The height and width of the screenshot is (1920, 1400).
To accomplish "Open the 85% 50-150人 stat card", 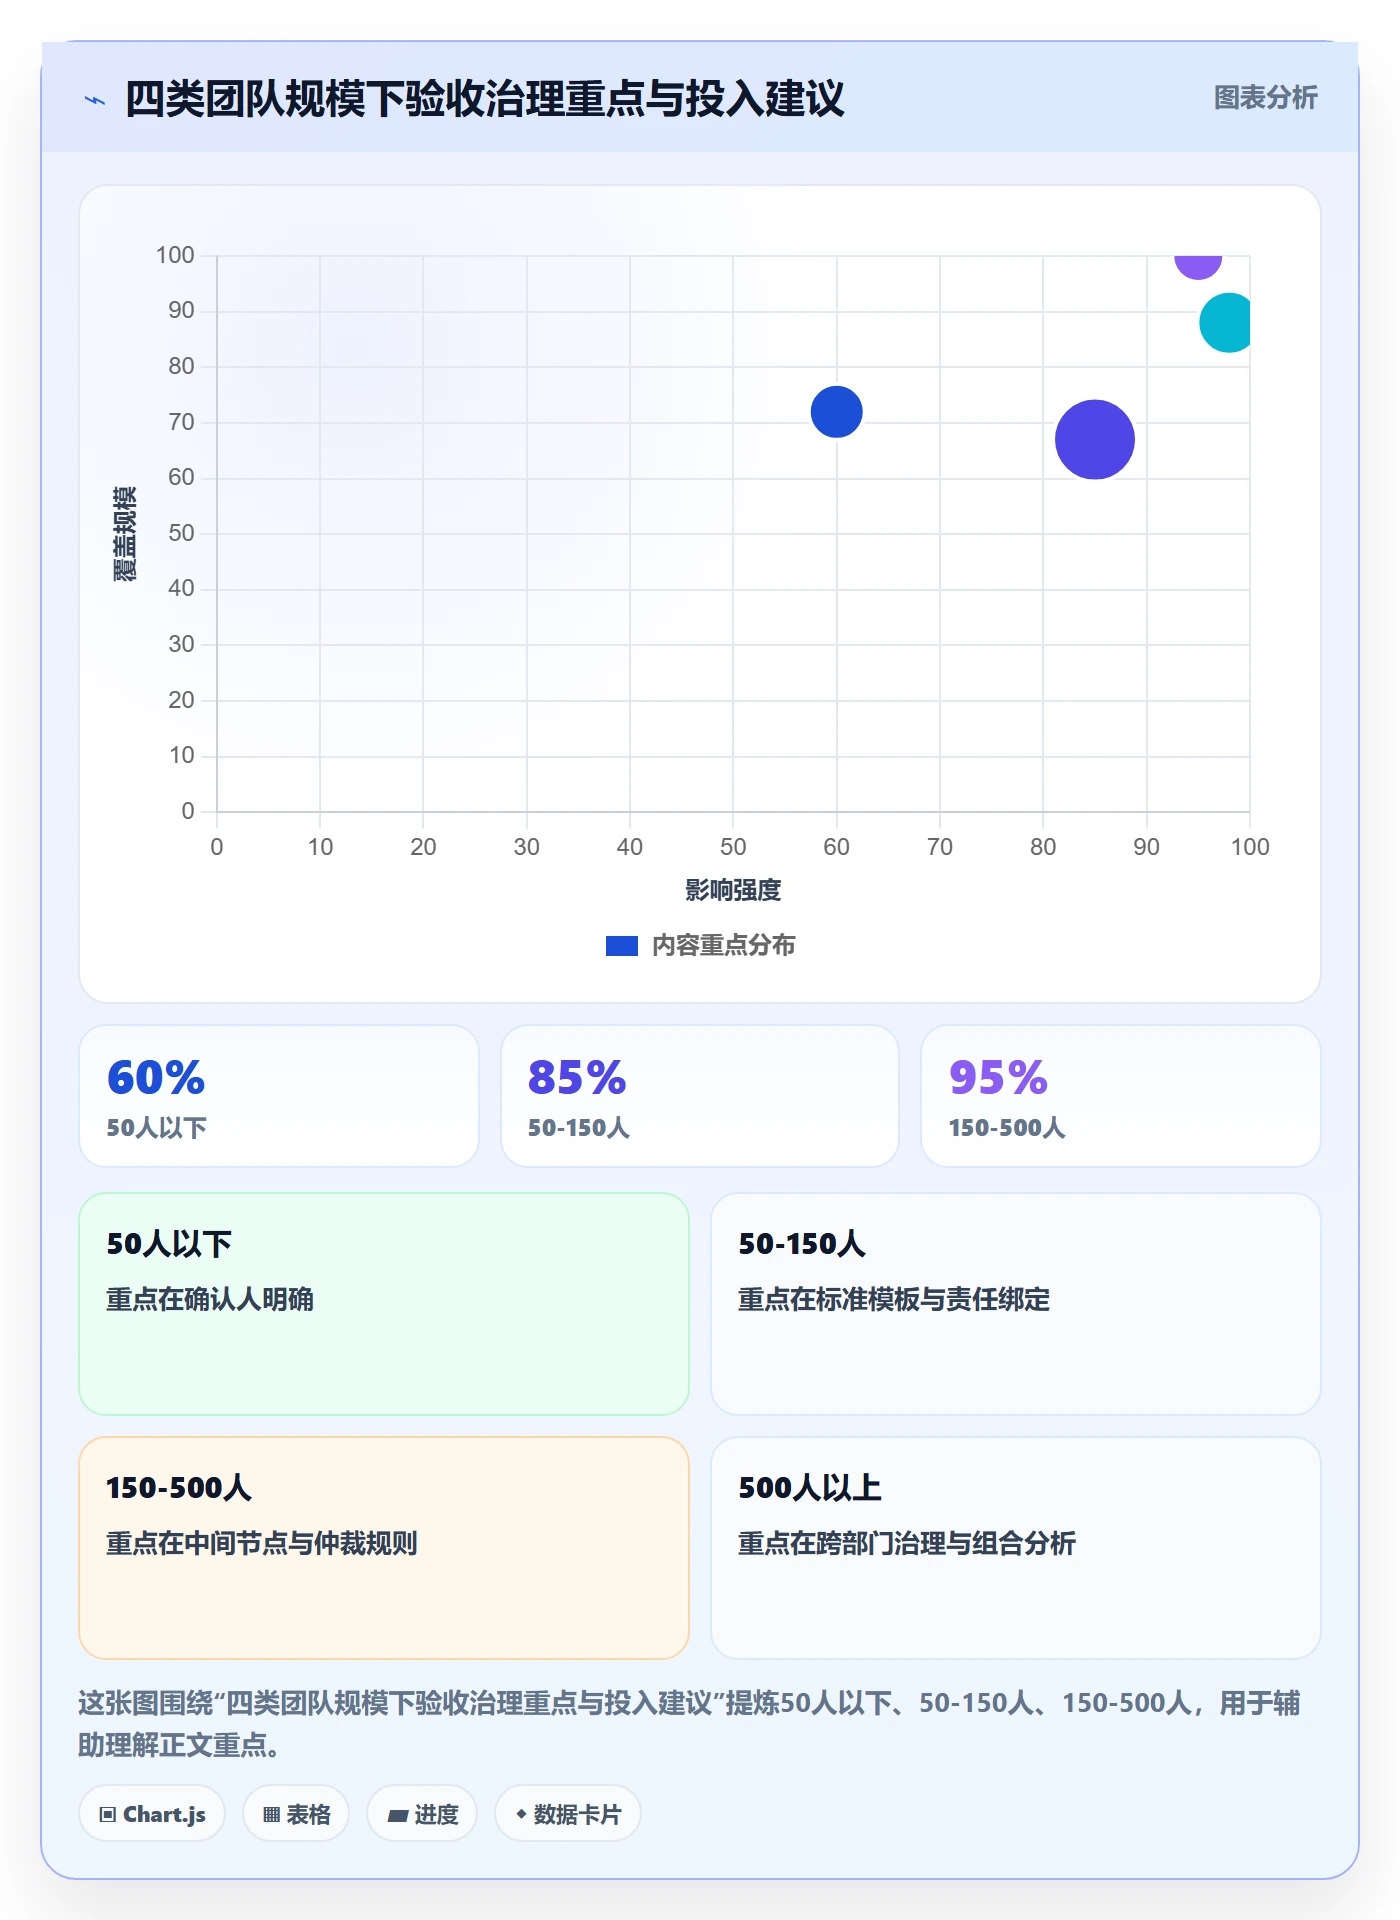I will click(700, 1096).
